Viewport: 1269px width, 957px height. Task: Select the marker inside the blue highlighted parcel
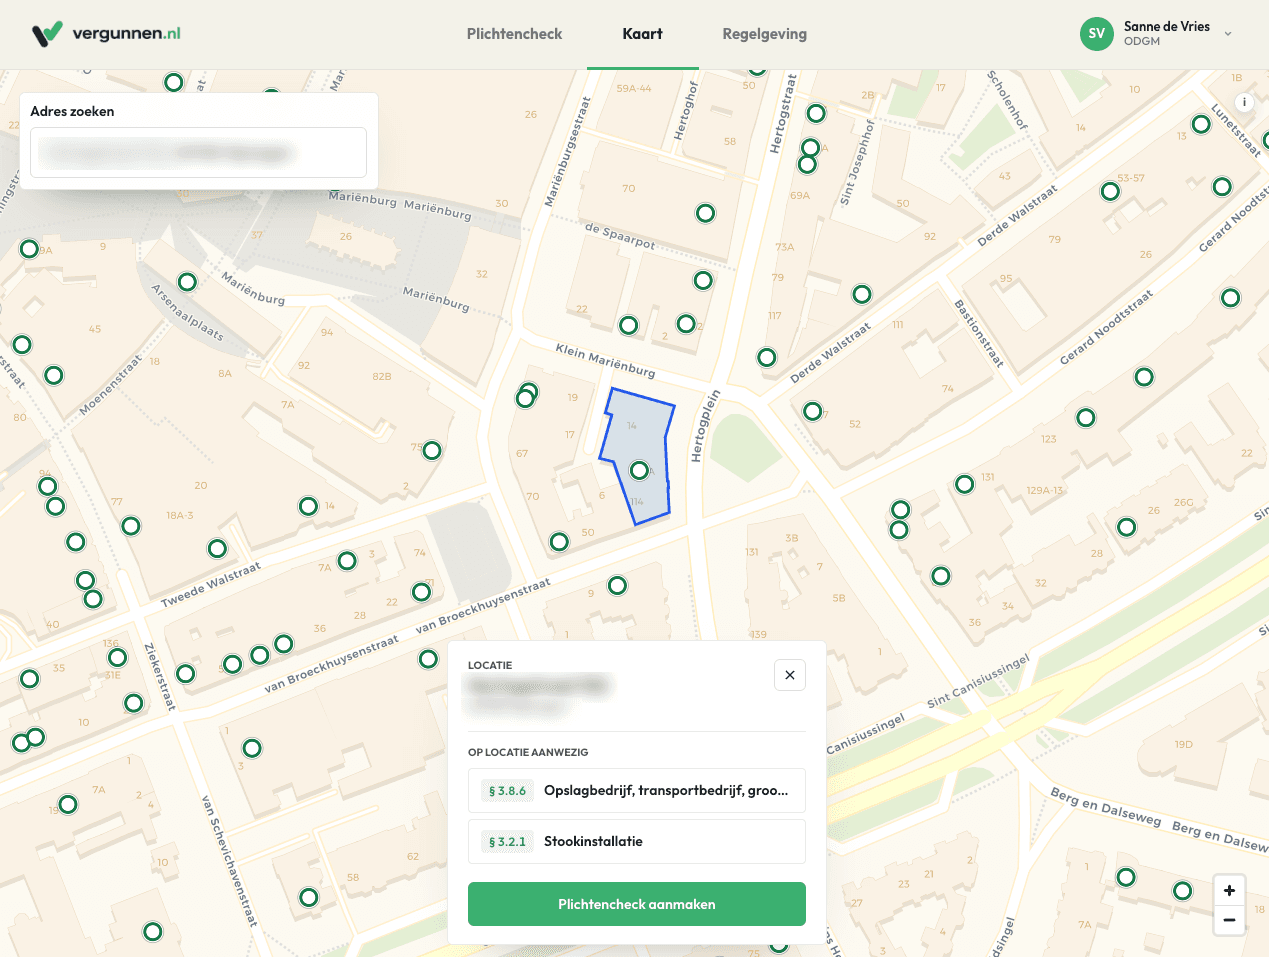pyautogui.click(x=640, y=470)
